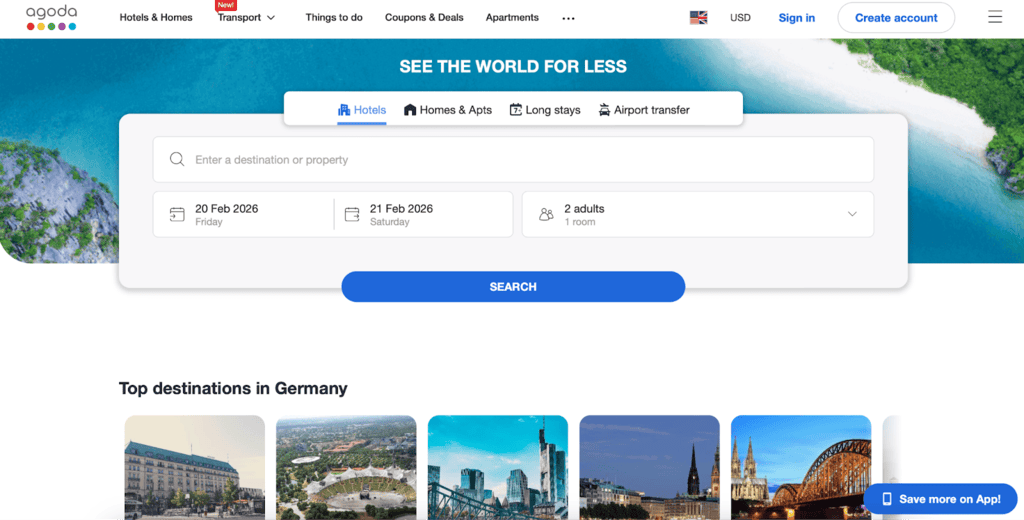Expand the Transport dropdown
The height and width of the screenshot is (520, 1024).
tap(246, 18)
